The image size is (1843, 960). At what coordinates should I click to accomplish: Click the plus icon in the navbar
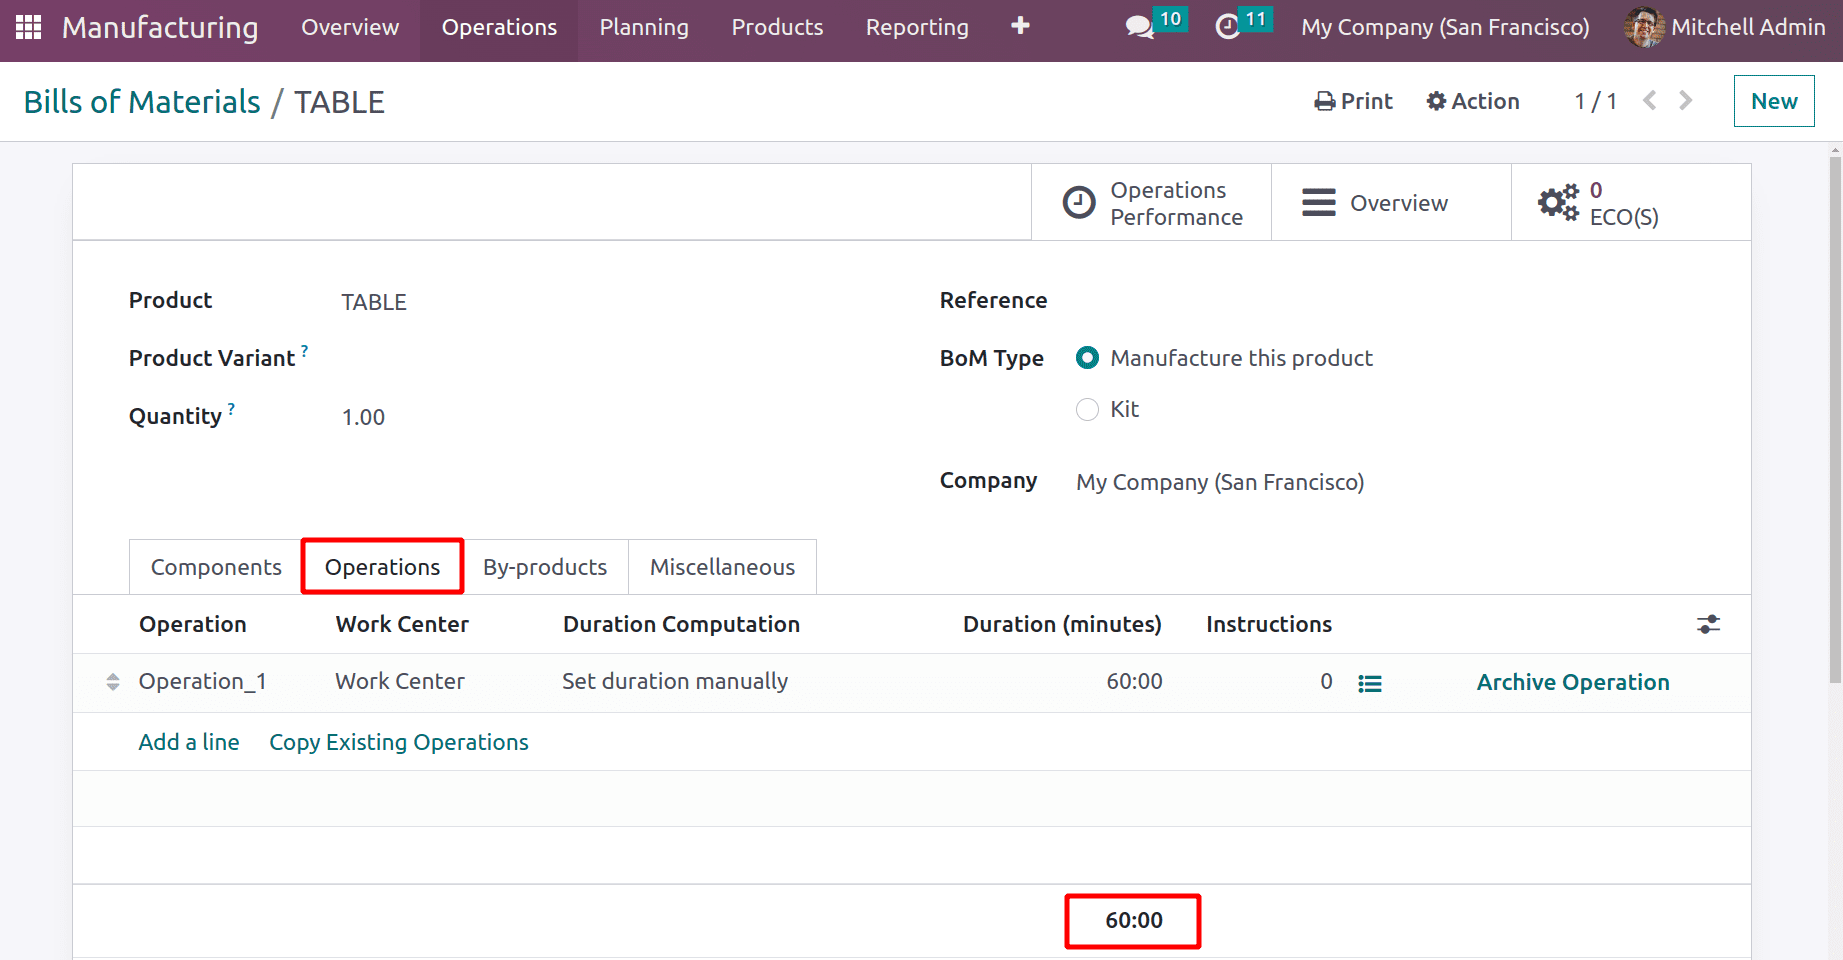[1020, 26]
